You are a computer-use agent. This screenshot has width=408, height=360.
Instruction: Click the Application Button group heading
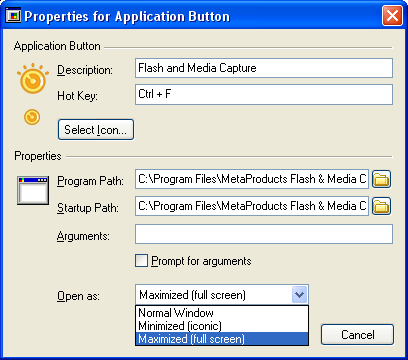57,46
